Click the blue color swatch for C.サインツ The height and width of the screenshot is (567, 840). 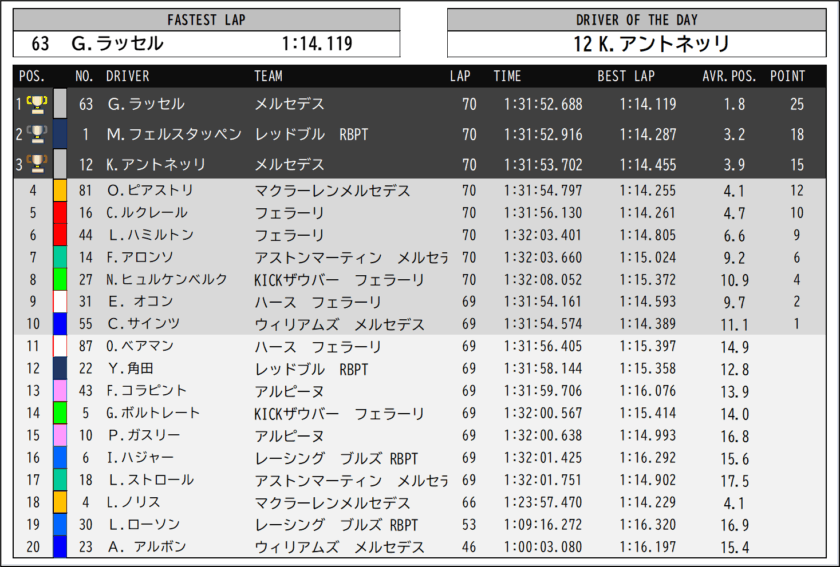point(60,324)
